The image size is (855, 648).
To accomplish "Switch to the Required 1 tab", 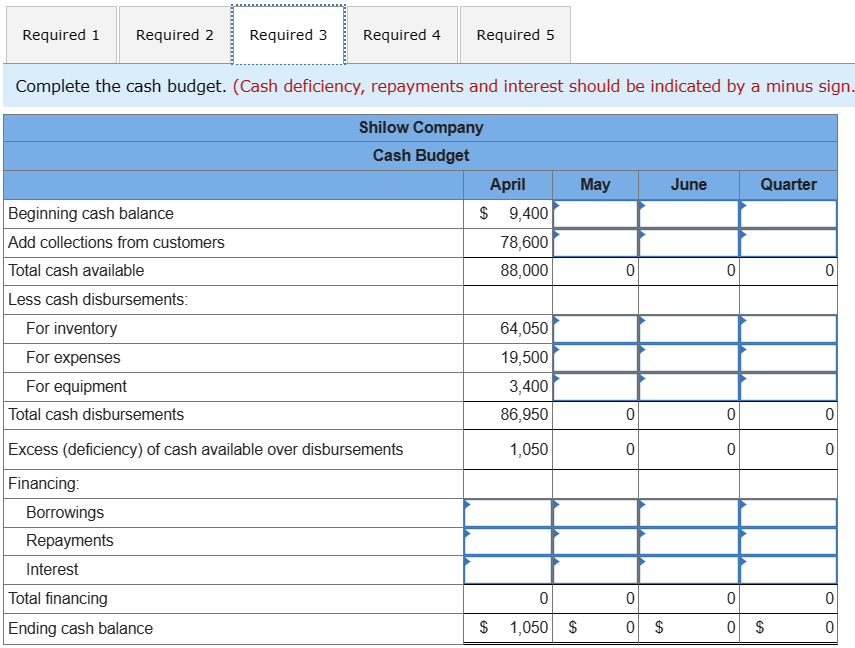I will 61,34.
